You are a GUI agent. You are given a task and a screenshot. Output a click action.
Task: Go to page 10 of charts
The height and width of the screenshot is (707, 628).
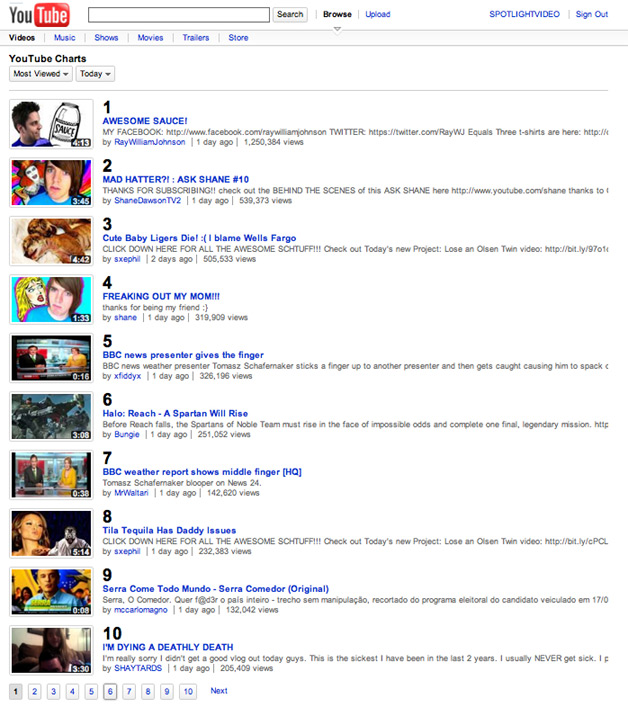pos(188,691)
